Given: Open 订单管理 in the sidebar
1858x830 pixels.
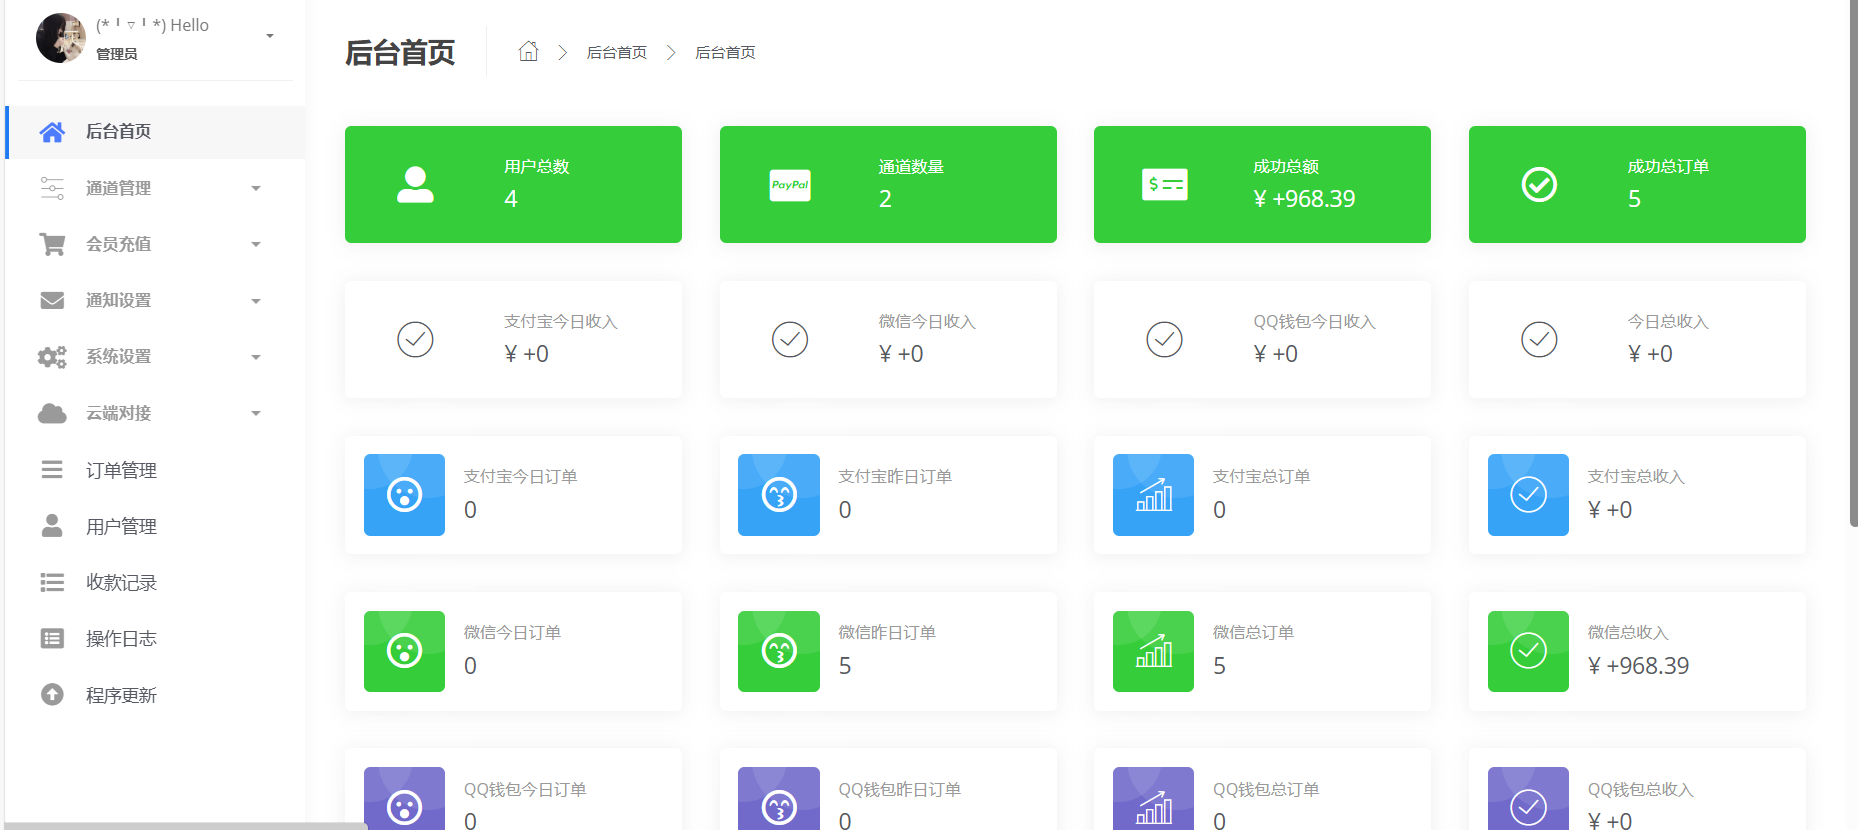Looking at the screenshot, I should [x=121, y=470].
